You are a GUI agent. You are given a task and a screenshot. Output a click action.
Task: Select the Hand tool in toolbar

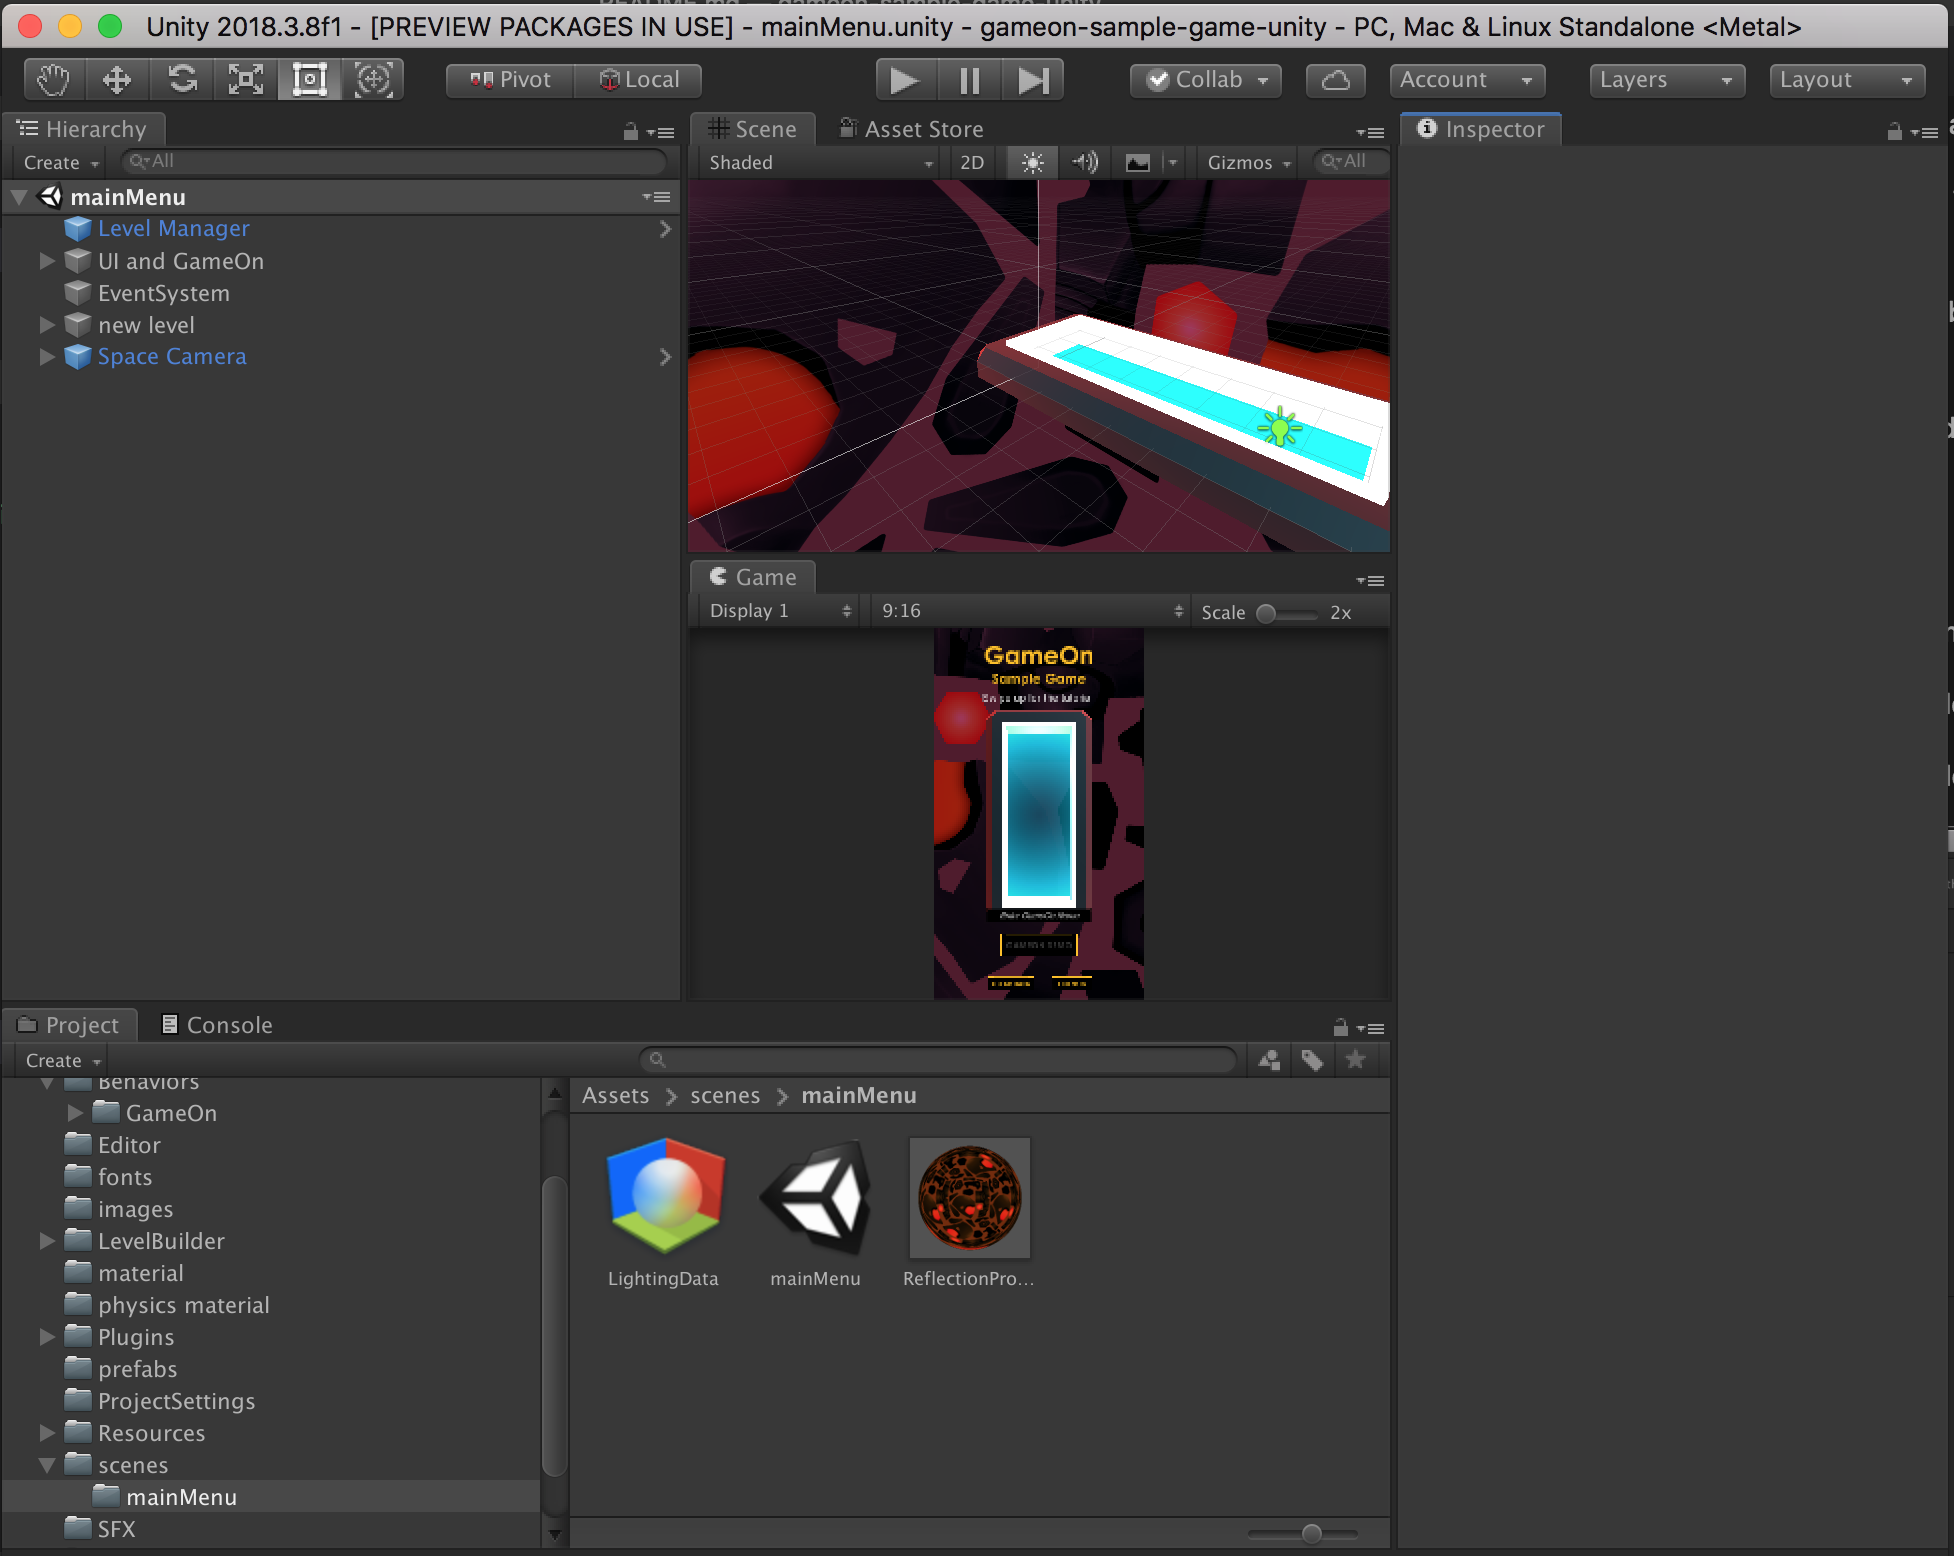(x=53, y=80)
